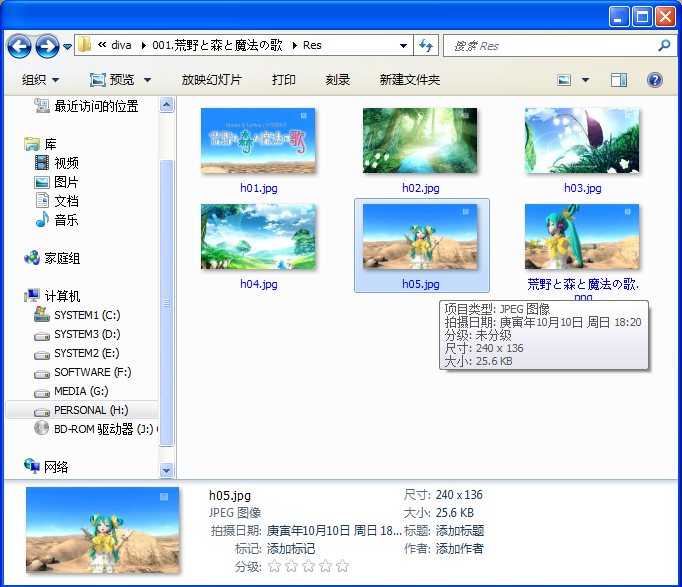Open the 视频 library

click(57, 163)
